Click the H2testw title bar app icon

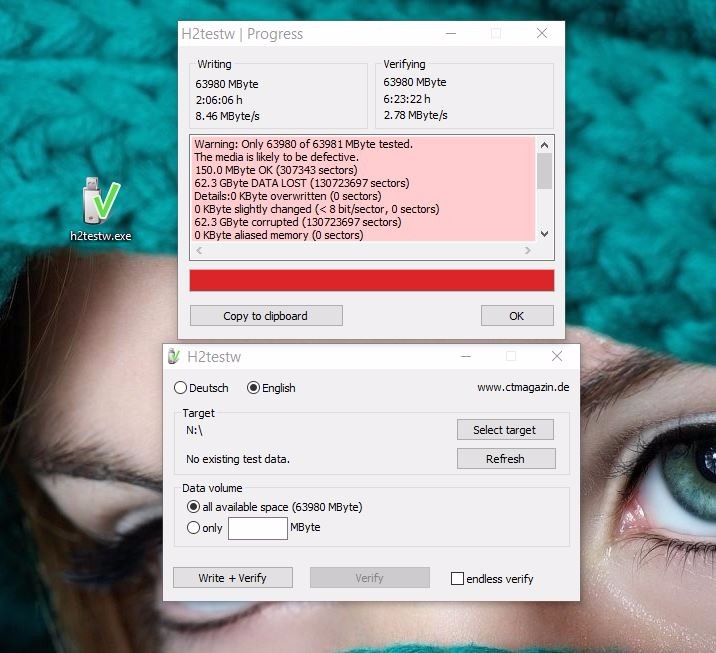tap(174, 356)
